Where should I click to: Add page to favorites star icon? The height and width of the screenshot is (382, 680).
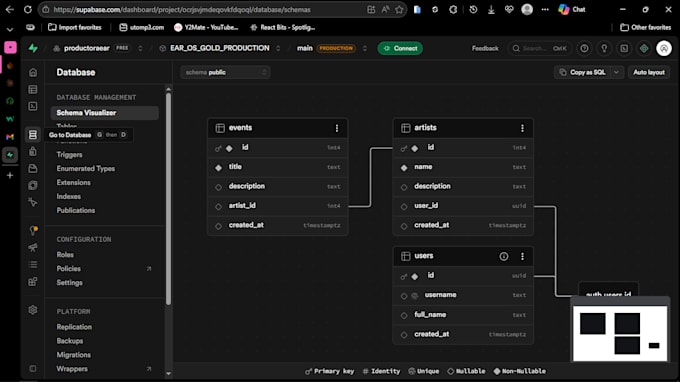pyautogui.click(x=399, y=9)
